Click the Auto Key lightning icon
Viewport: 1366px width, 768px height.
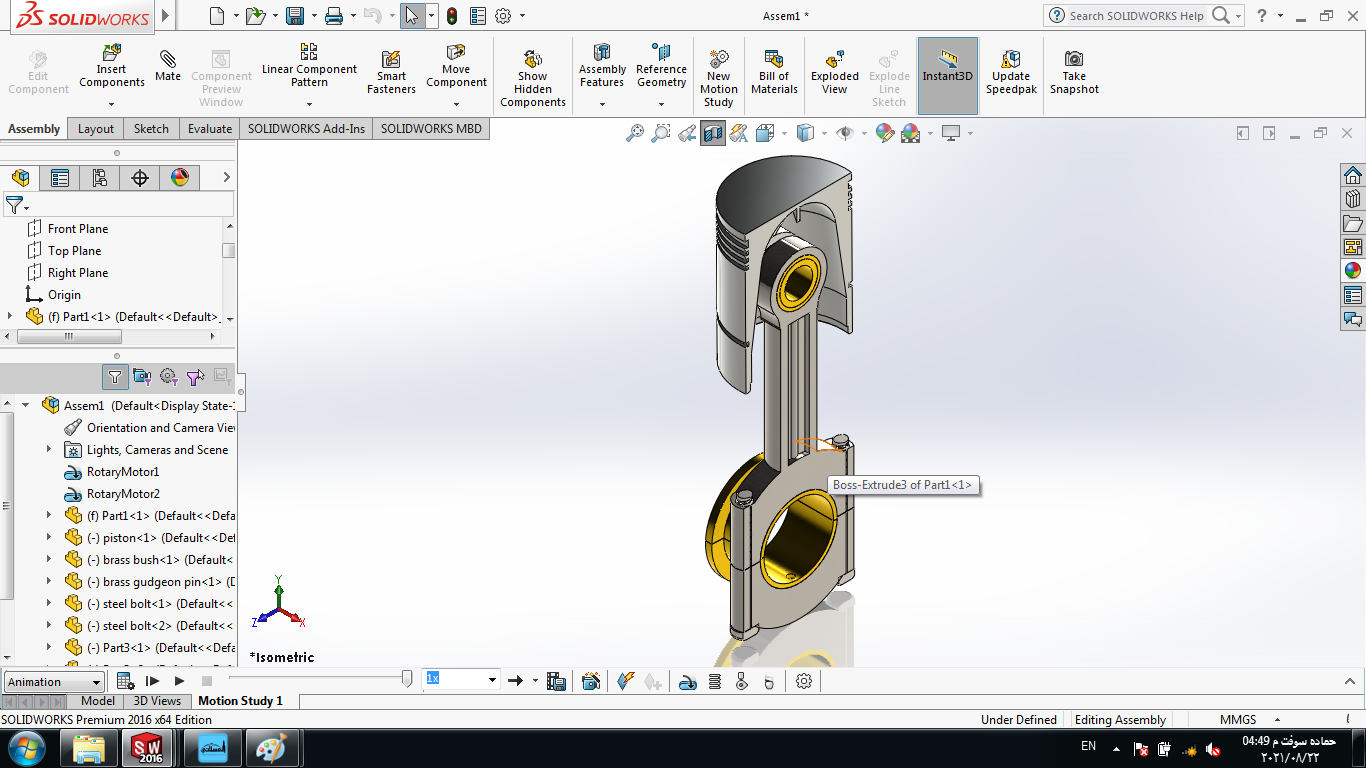pyautogui.click(x=626, y=681)
